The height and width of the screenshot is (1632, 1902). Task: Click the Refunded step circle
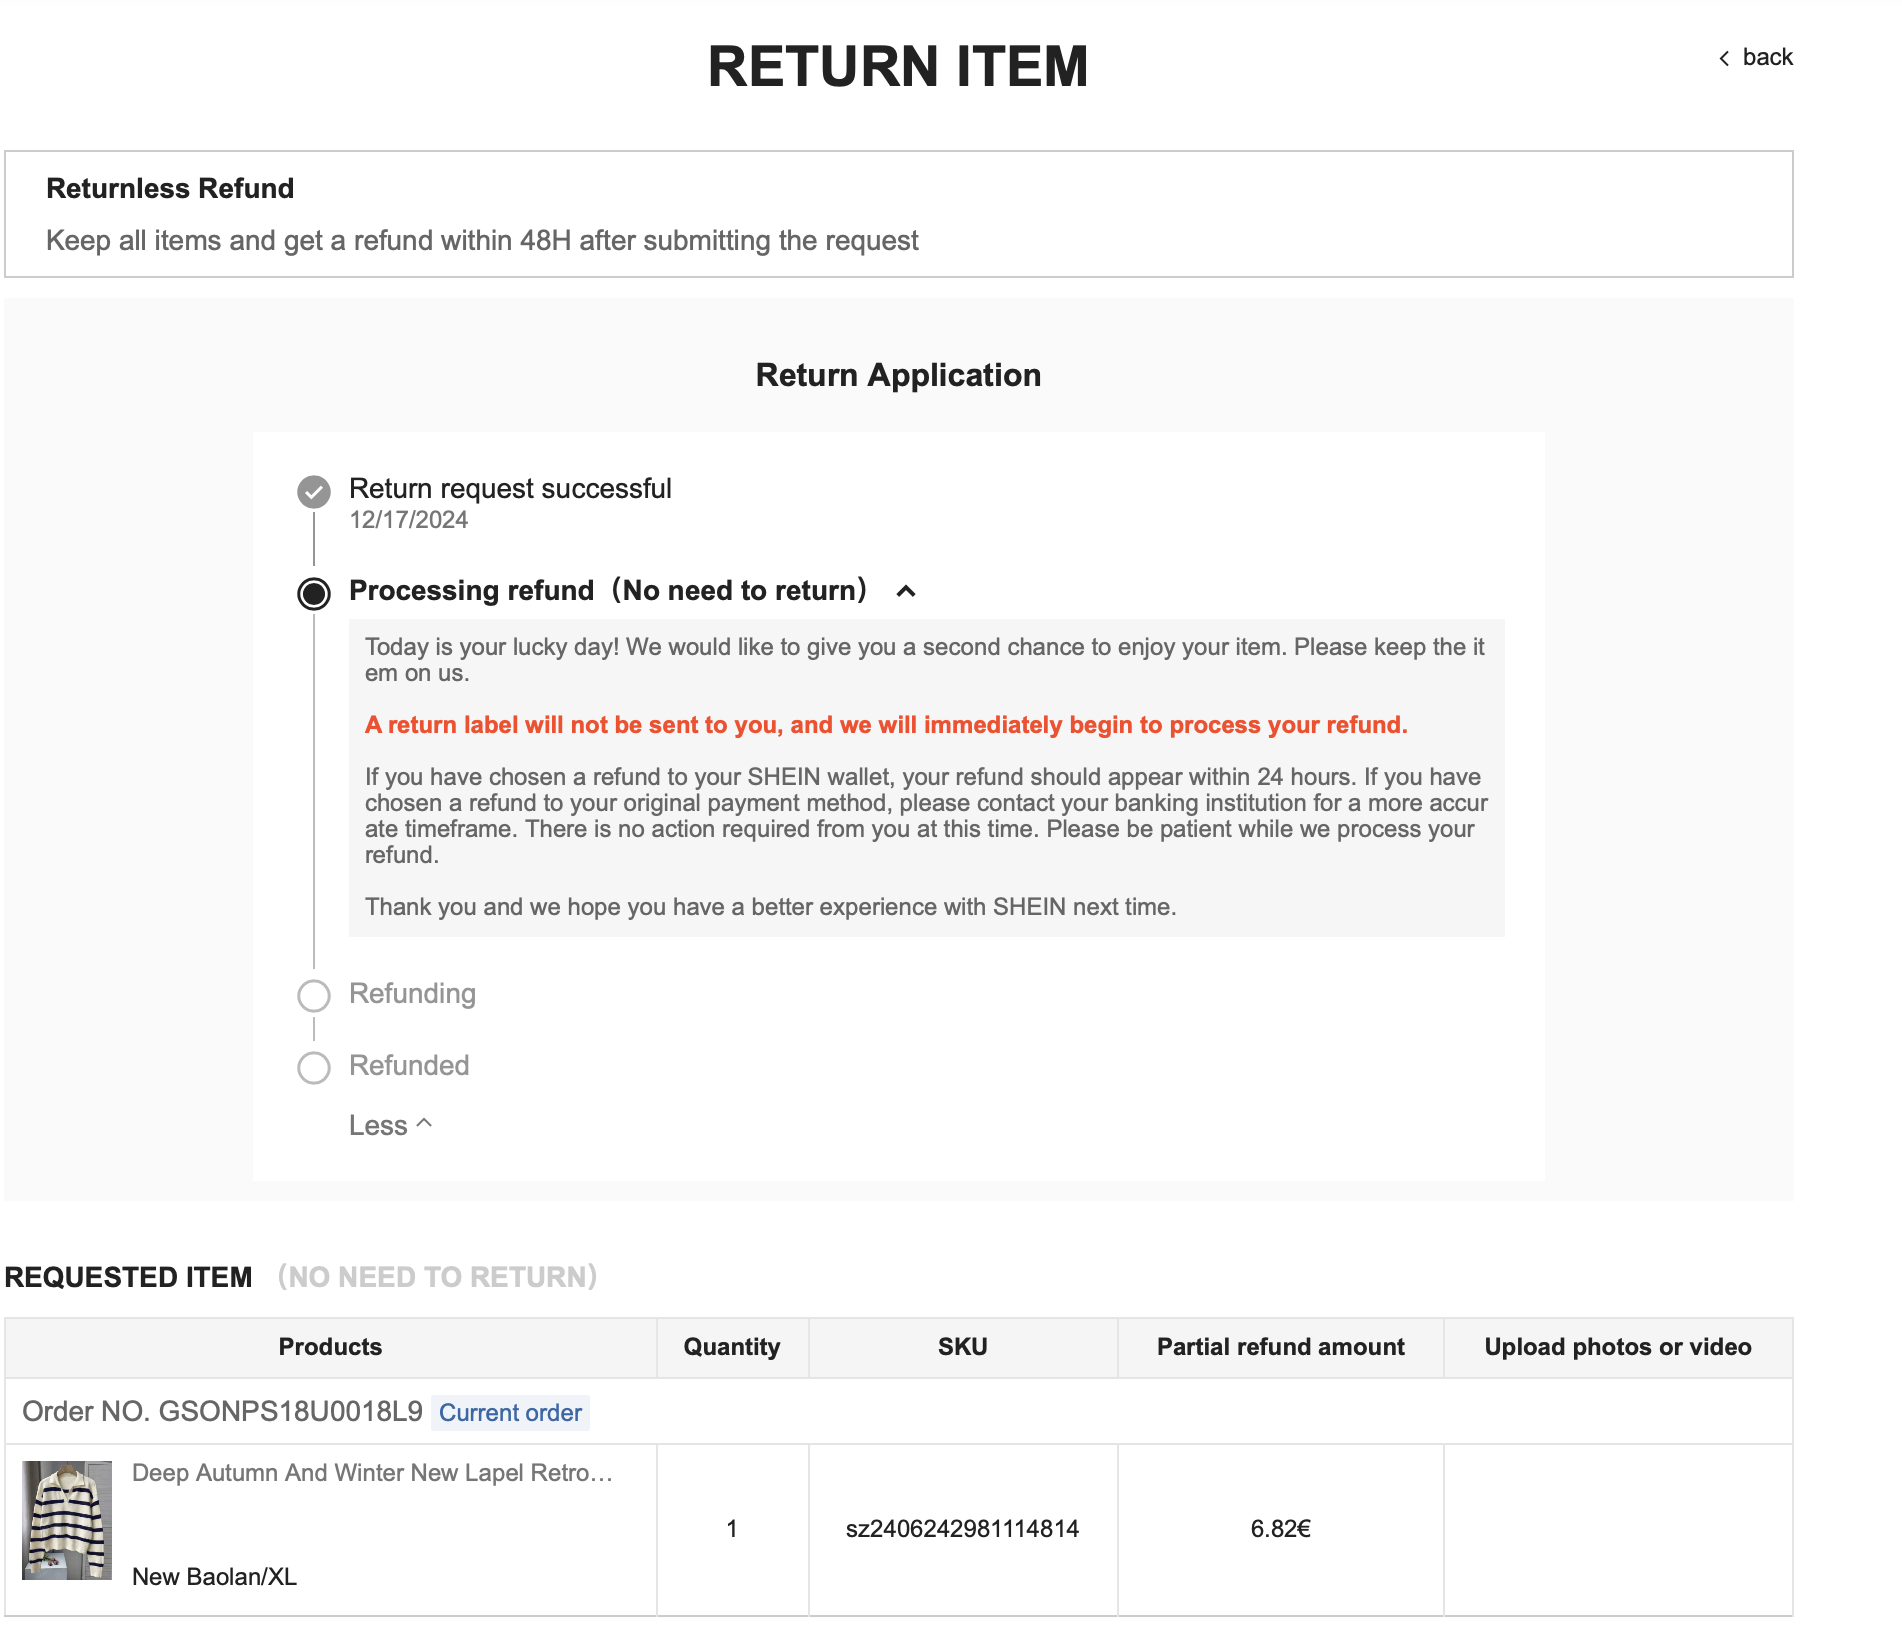point(314,1068)
